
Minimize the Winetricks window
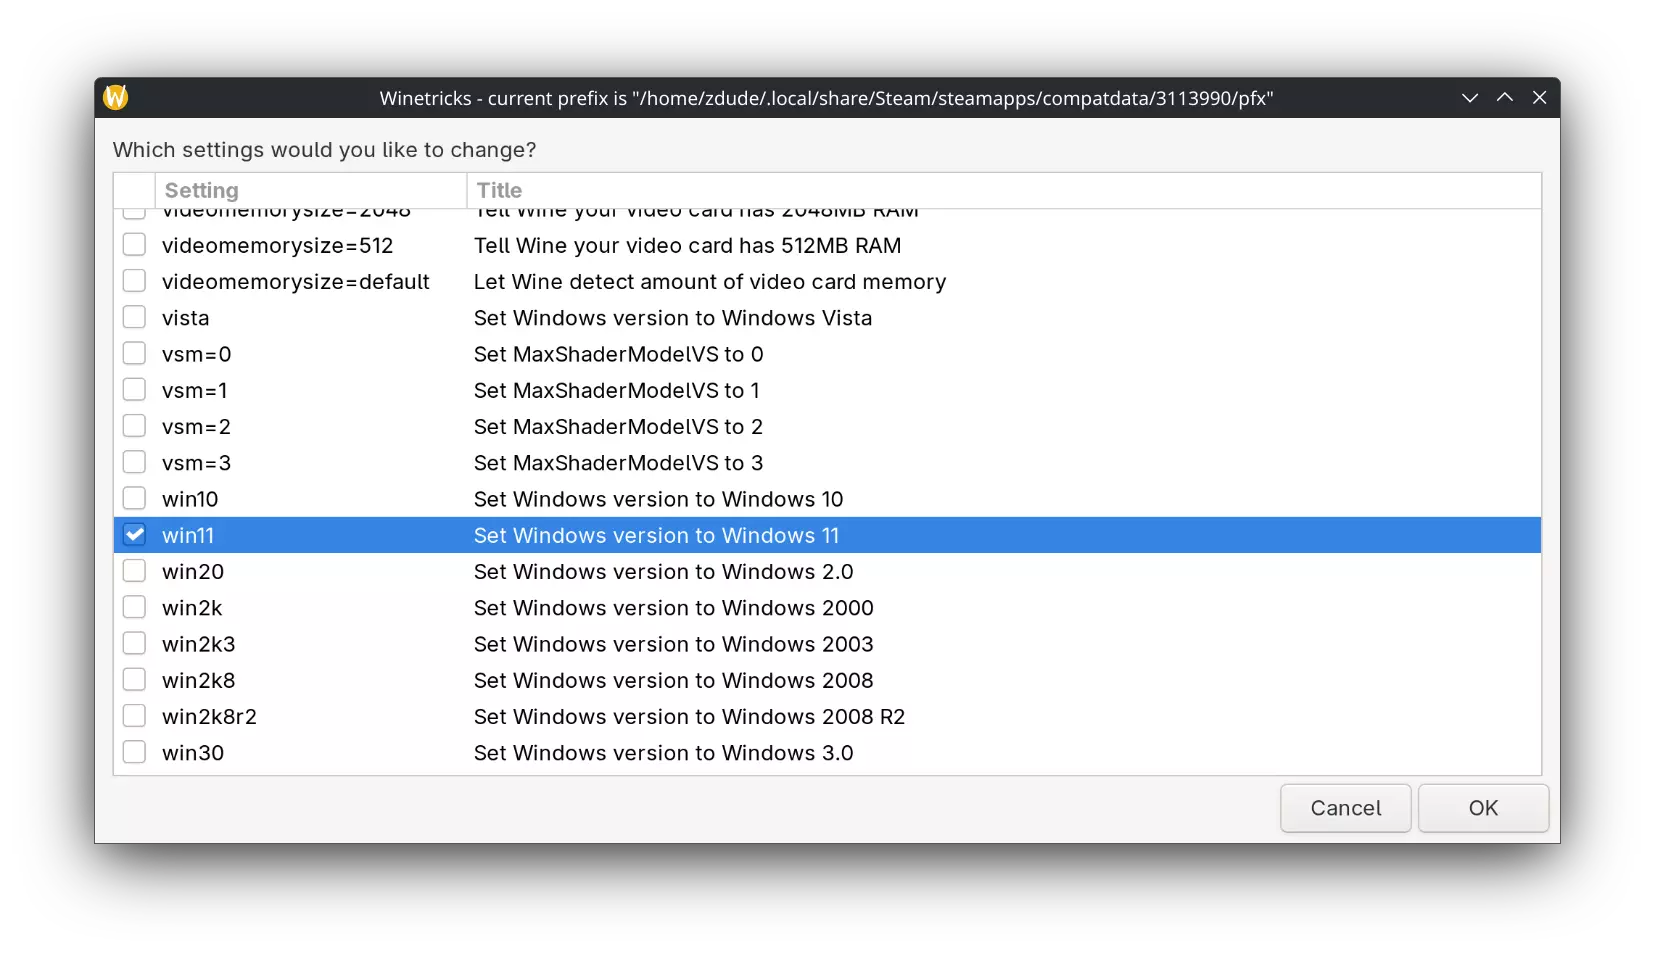[x=1469, y=98]
